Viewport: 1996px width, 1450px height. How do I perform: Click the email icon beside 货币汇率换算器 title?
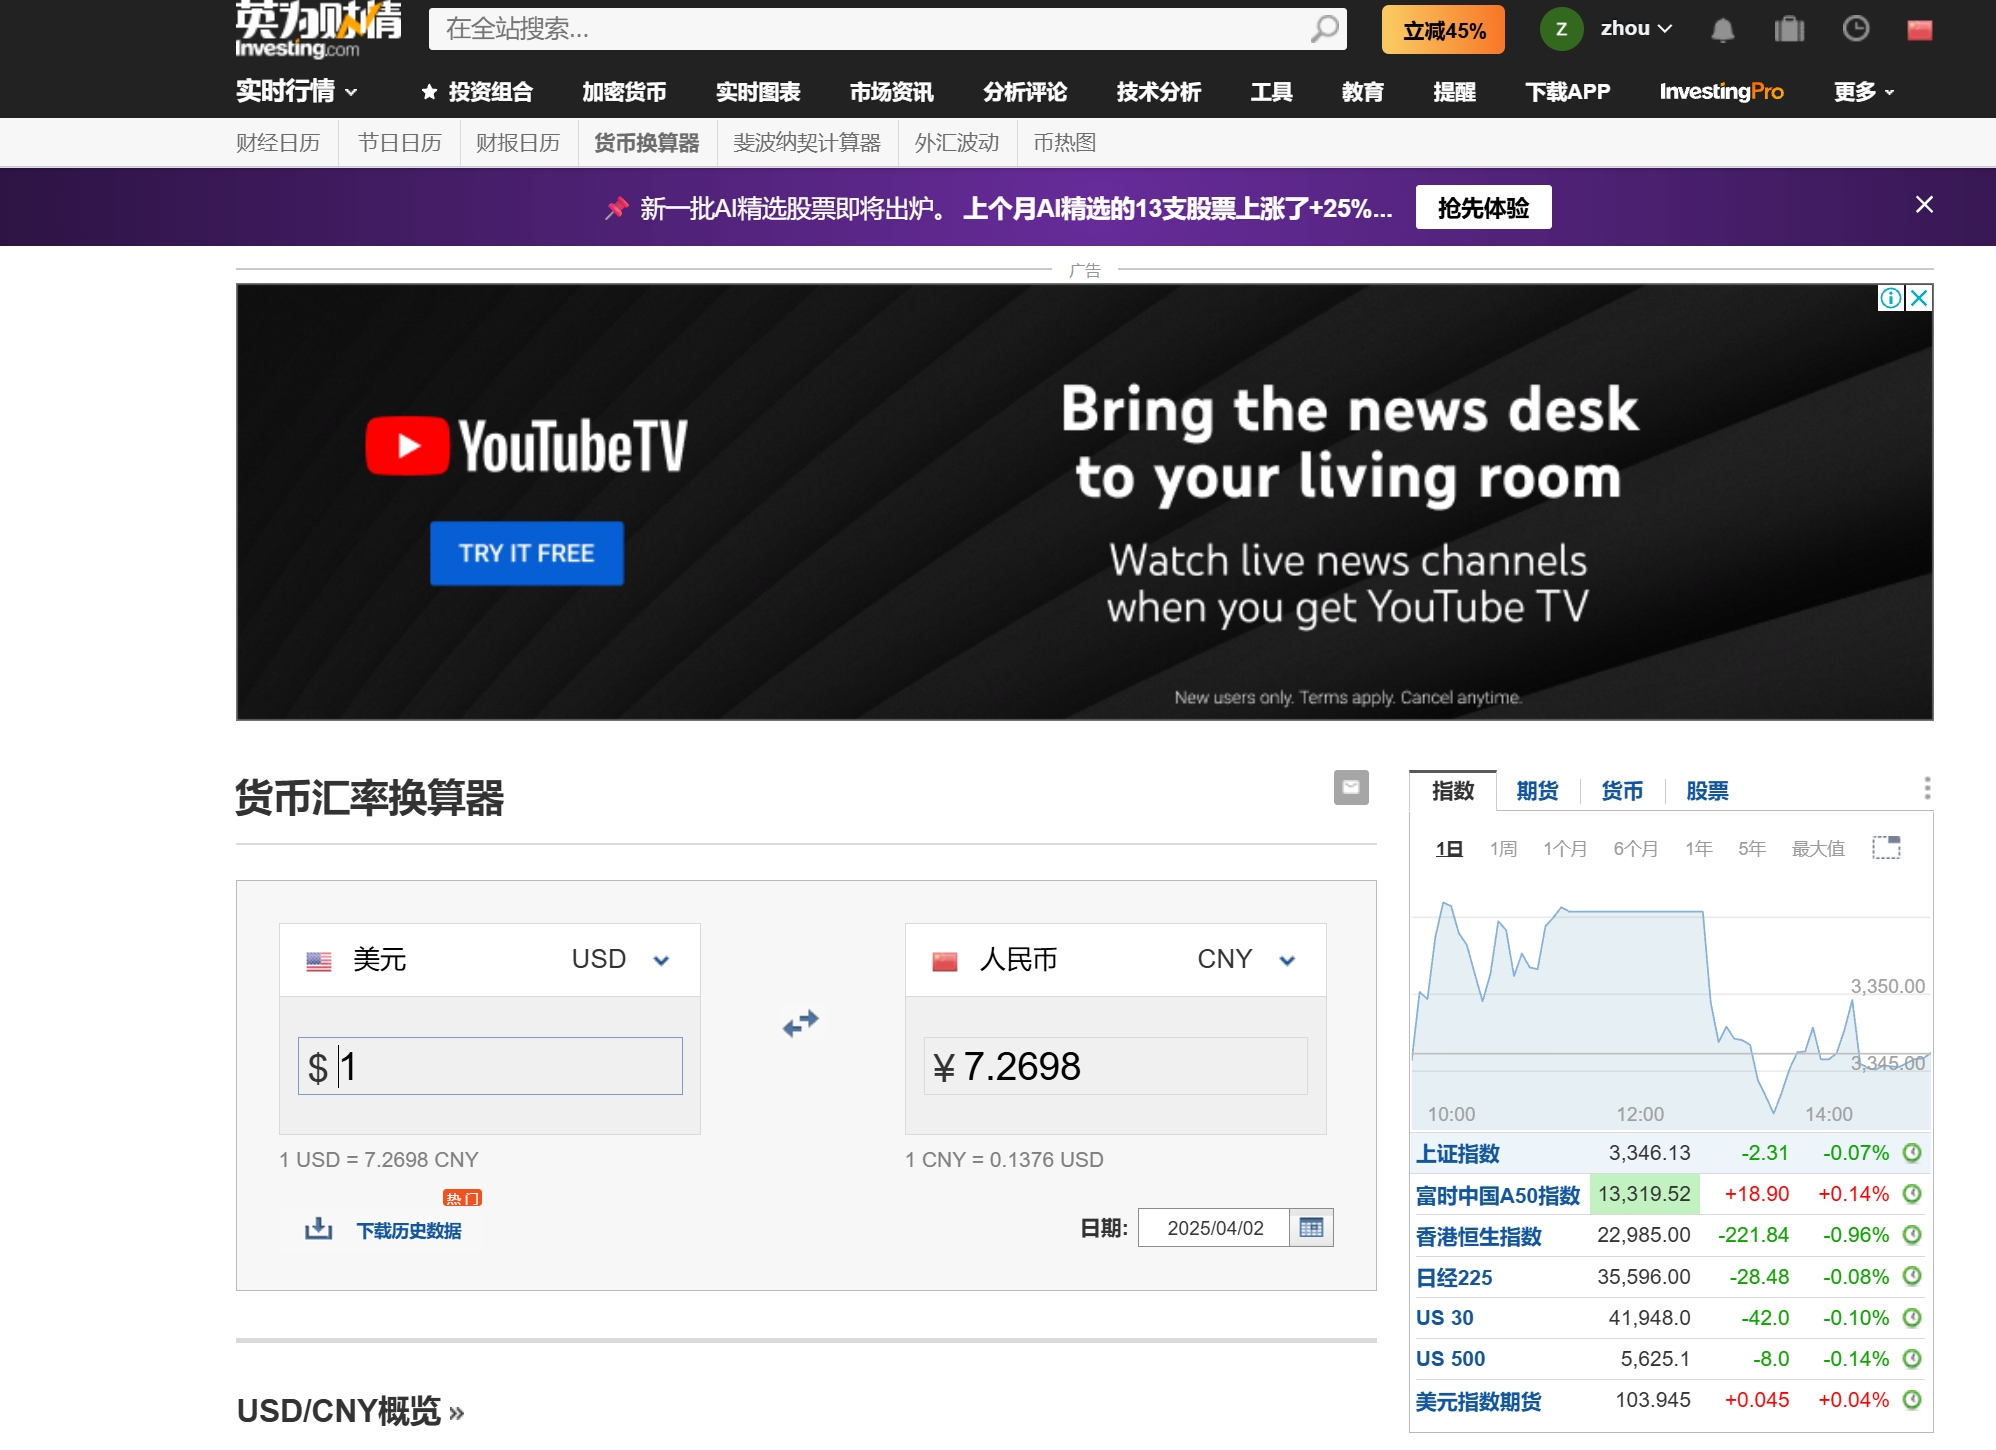(1350, 788)
